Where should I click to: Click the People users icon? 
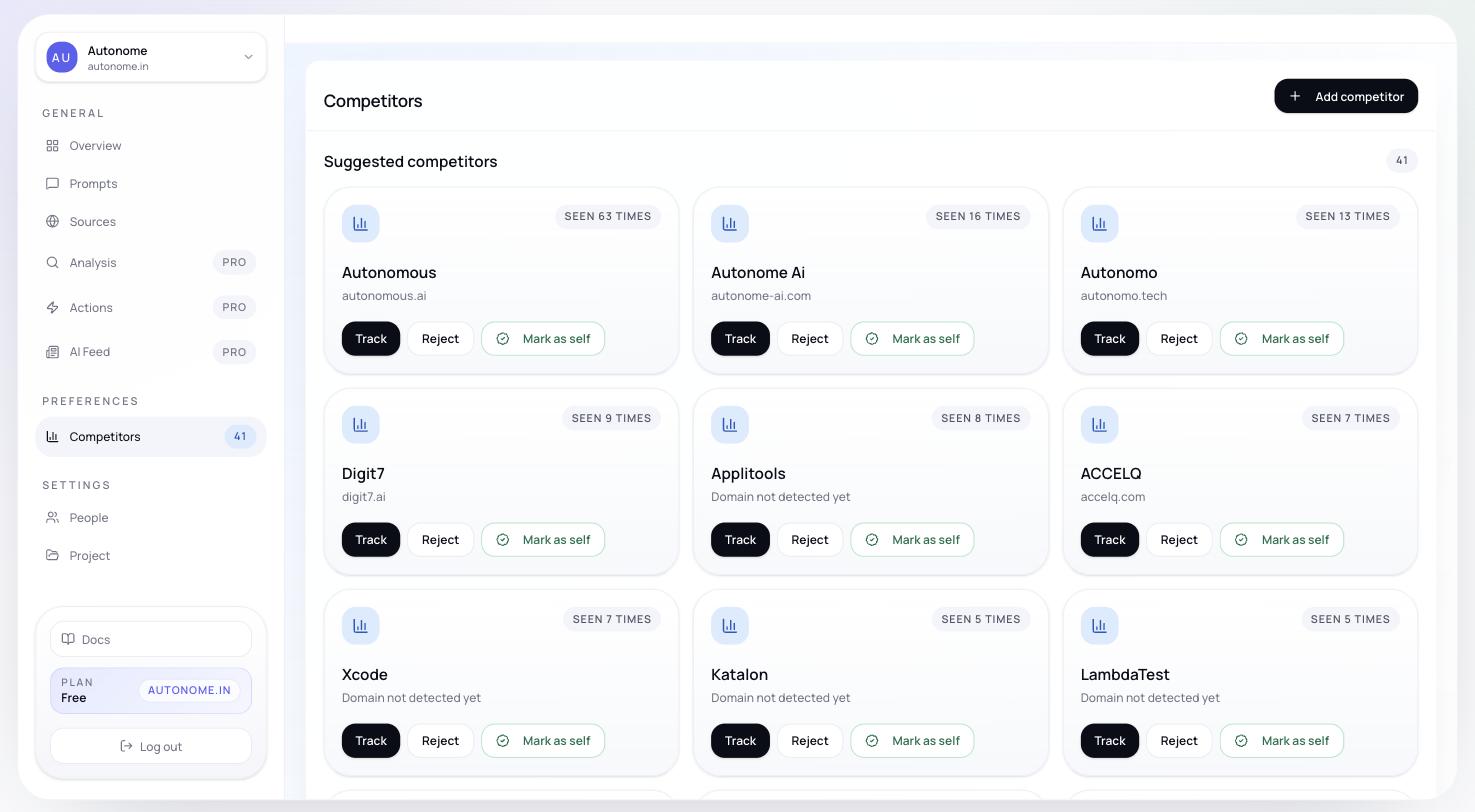point(52,518)
